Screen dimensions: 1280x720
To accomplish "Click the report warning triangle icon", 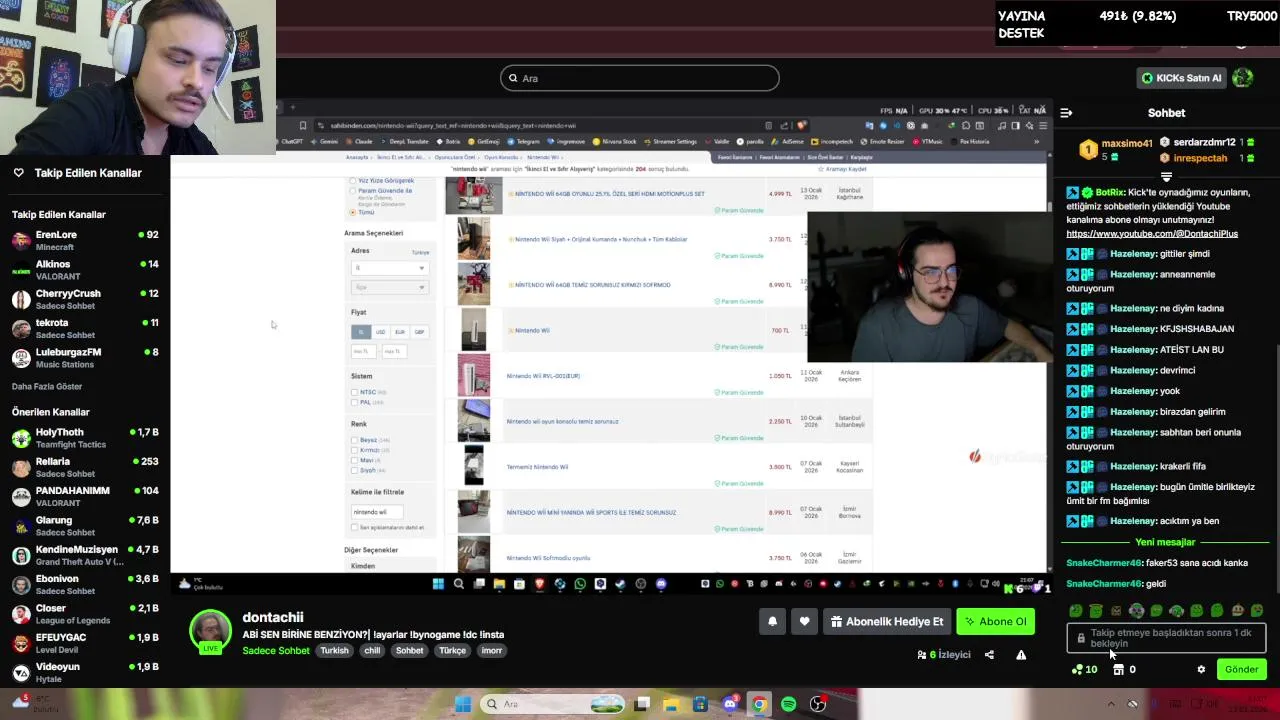I will [1021, 655].
